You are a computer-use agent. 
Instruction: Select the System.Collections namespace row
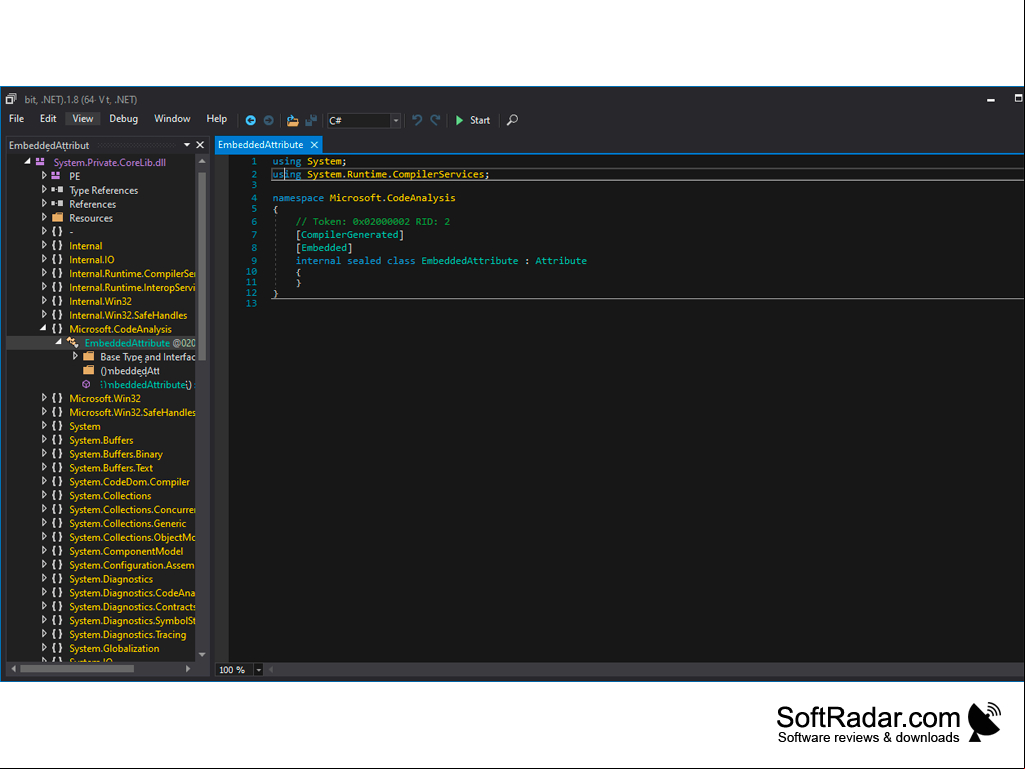(x=110, y=496)
